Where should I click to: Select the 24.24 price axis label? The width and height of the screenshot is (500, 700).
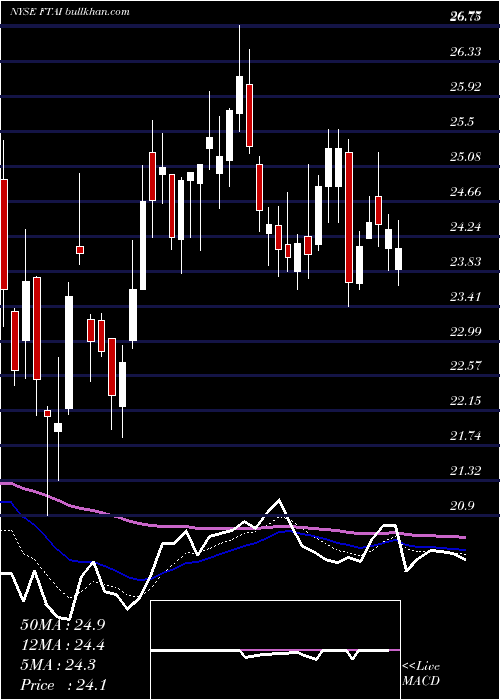[x=466, y=227]
